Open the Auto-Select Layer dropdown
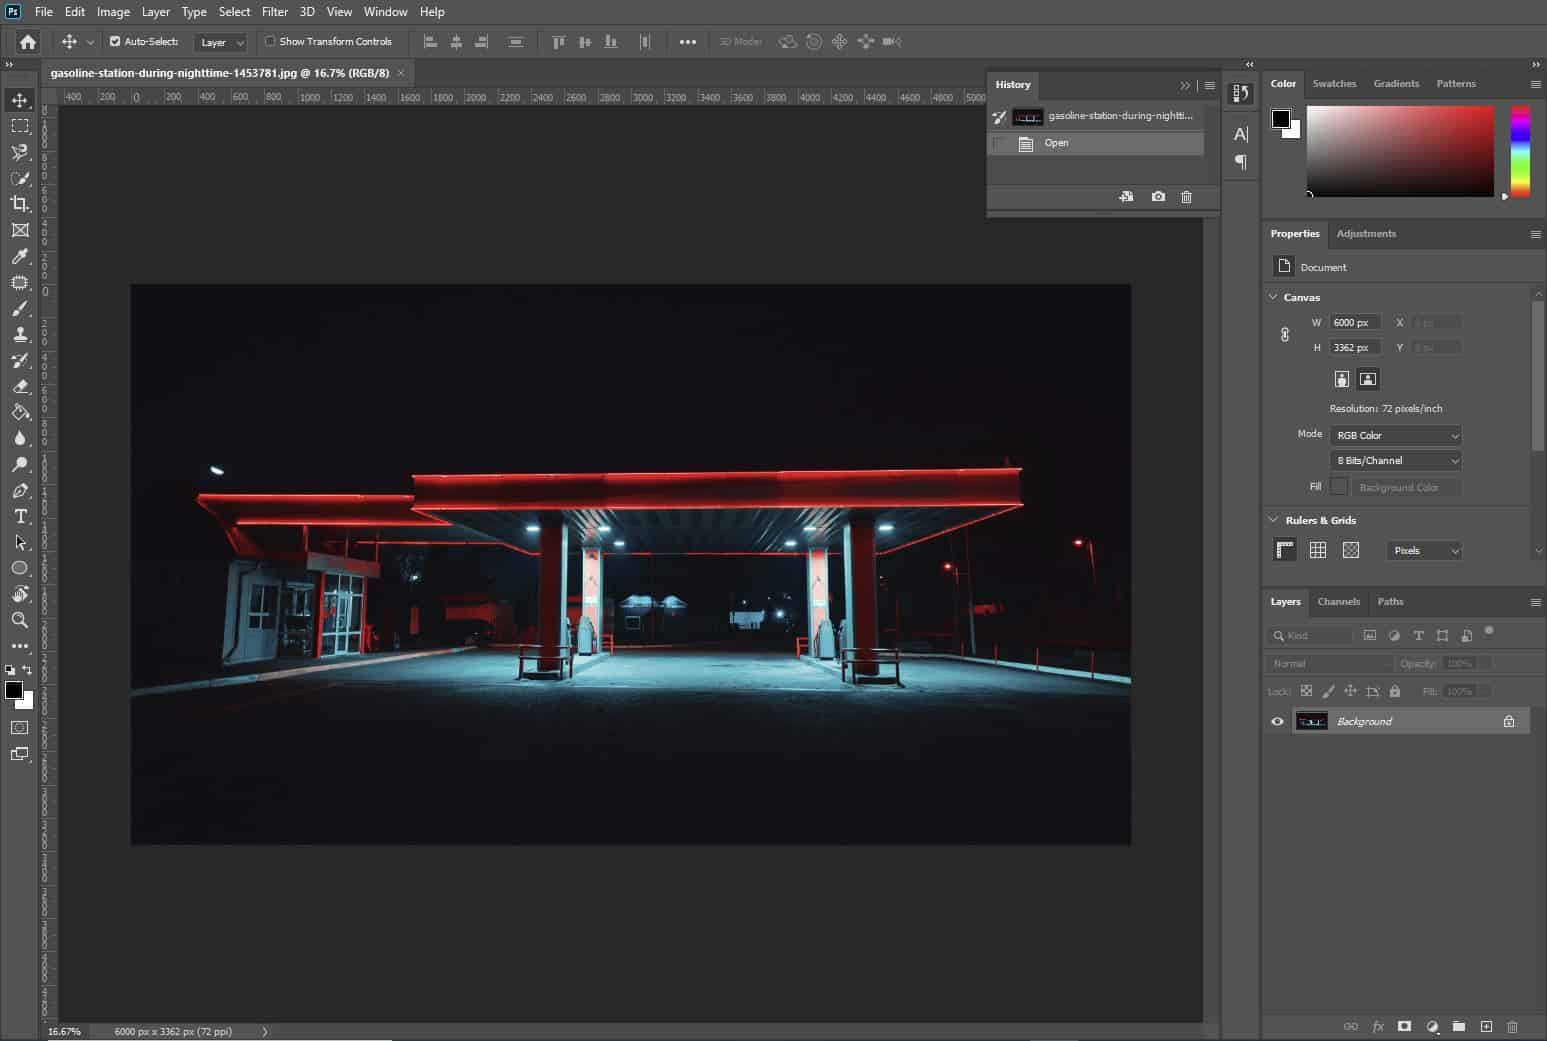Image resolution: width=1547 pixels, height=1041 pixels. click(x=221, y=42)
